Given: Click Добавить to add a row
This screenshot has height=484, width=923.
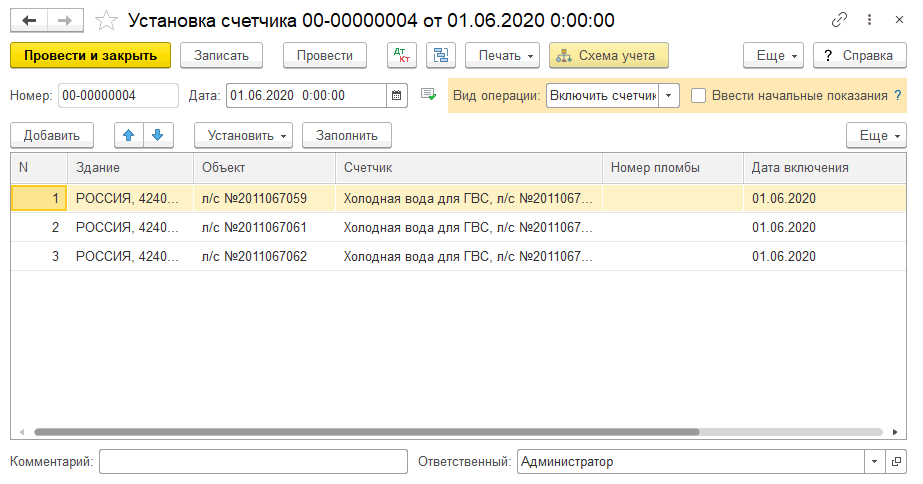Looking at the screenshot, I should [x=51, y=135].
